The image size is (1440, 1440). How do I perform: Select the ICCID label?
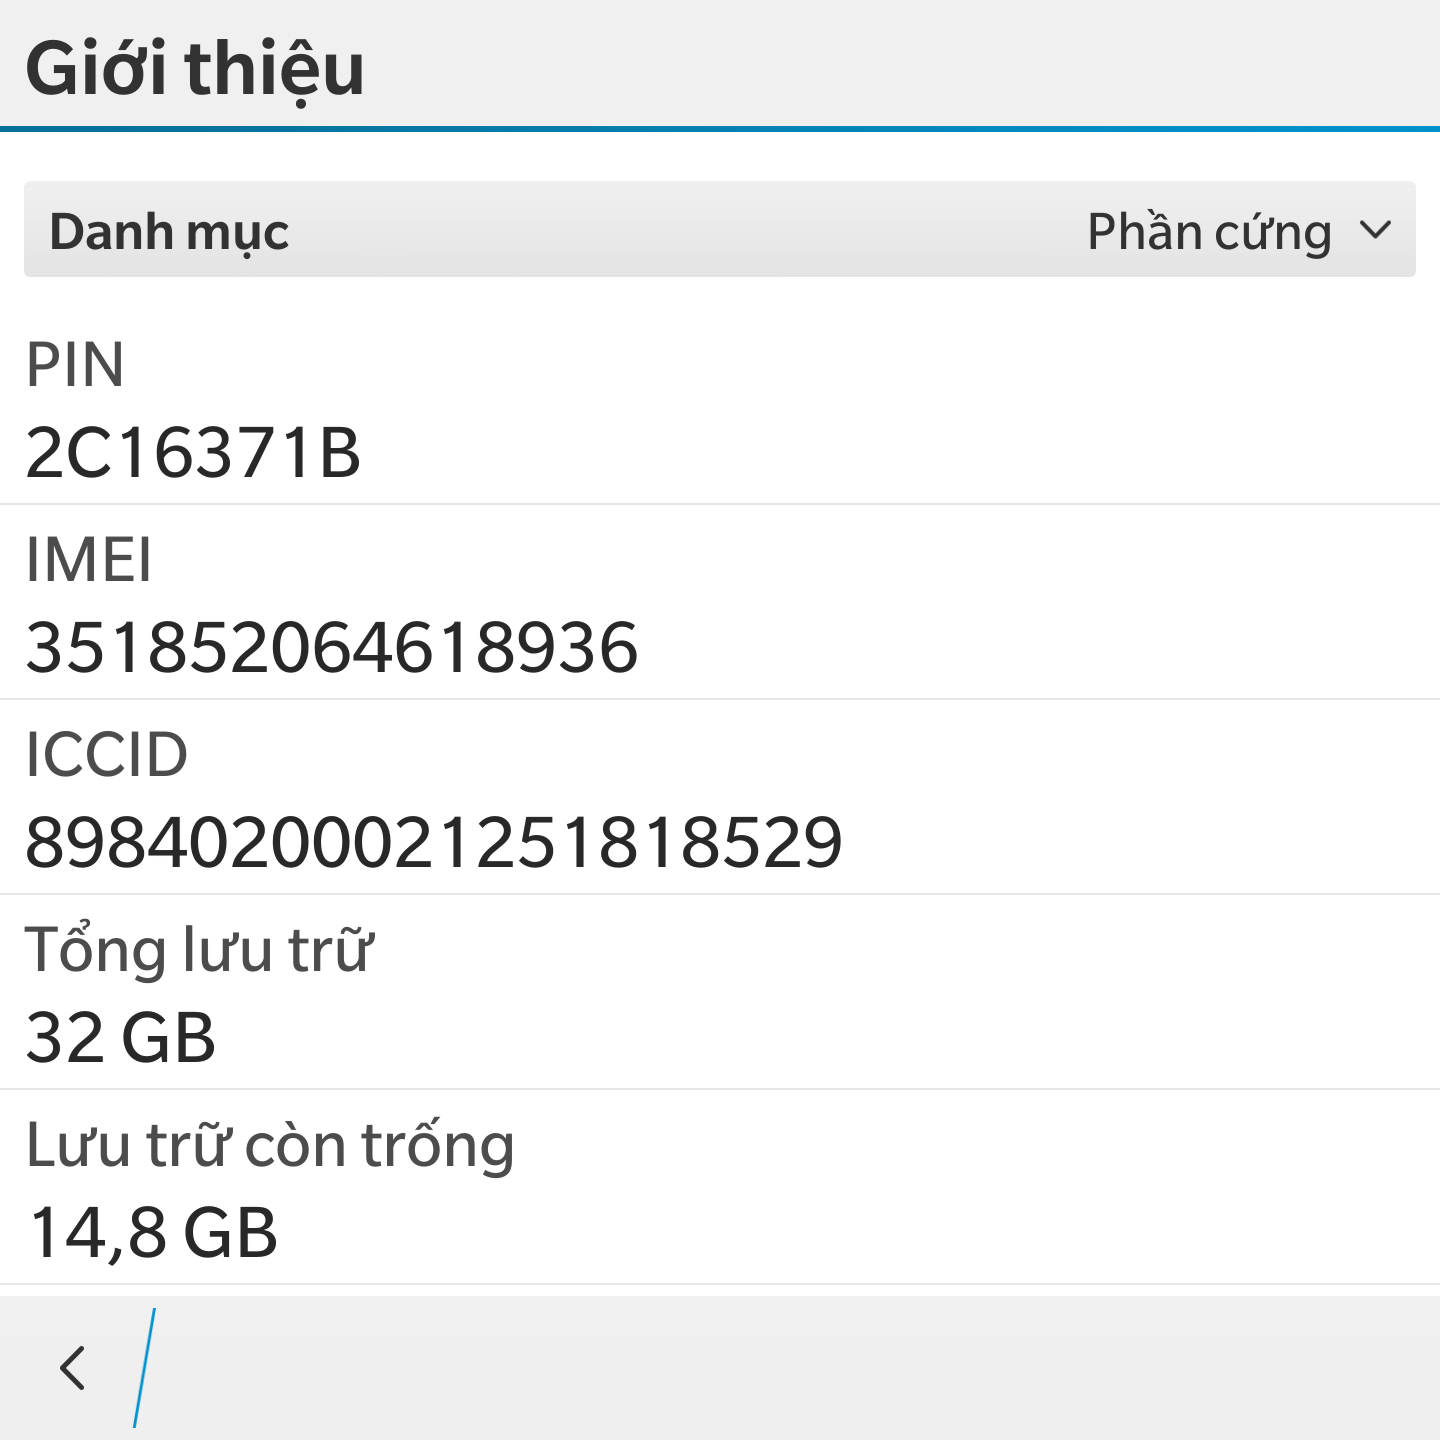[106, 754]
